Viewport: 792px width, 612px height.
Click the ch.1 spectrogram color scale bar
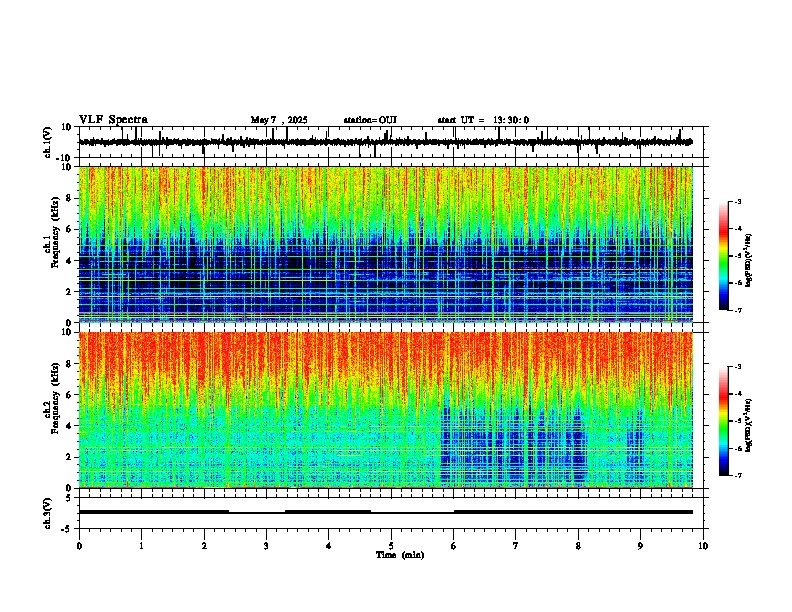point(723,256)
